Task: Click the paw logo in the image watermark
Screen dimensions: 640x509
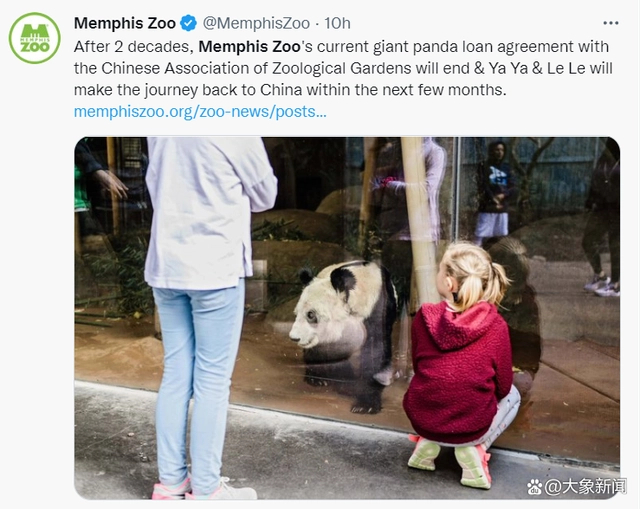Action: pyautogui.click(x=534, y=487)
